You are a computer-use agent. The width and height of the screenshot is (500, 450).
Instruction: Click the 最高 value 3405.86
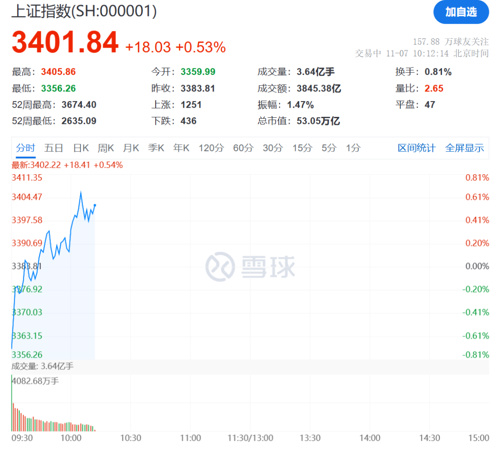tap(58, 72)
